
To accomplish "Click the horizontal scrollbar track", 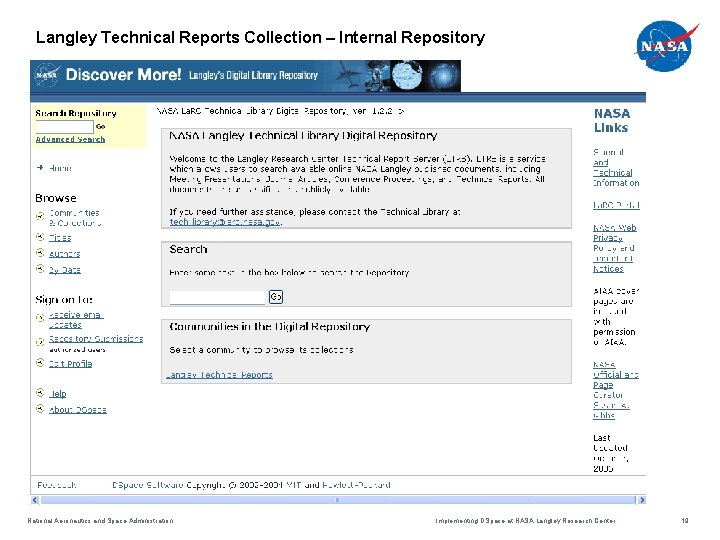I will 338,500.
